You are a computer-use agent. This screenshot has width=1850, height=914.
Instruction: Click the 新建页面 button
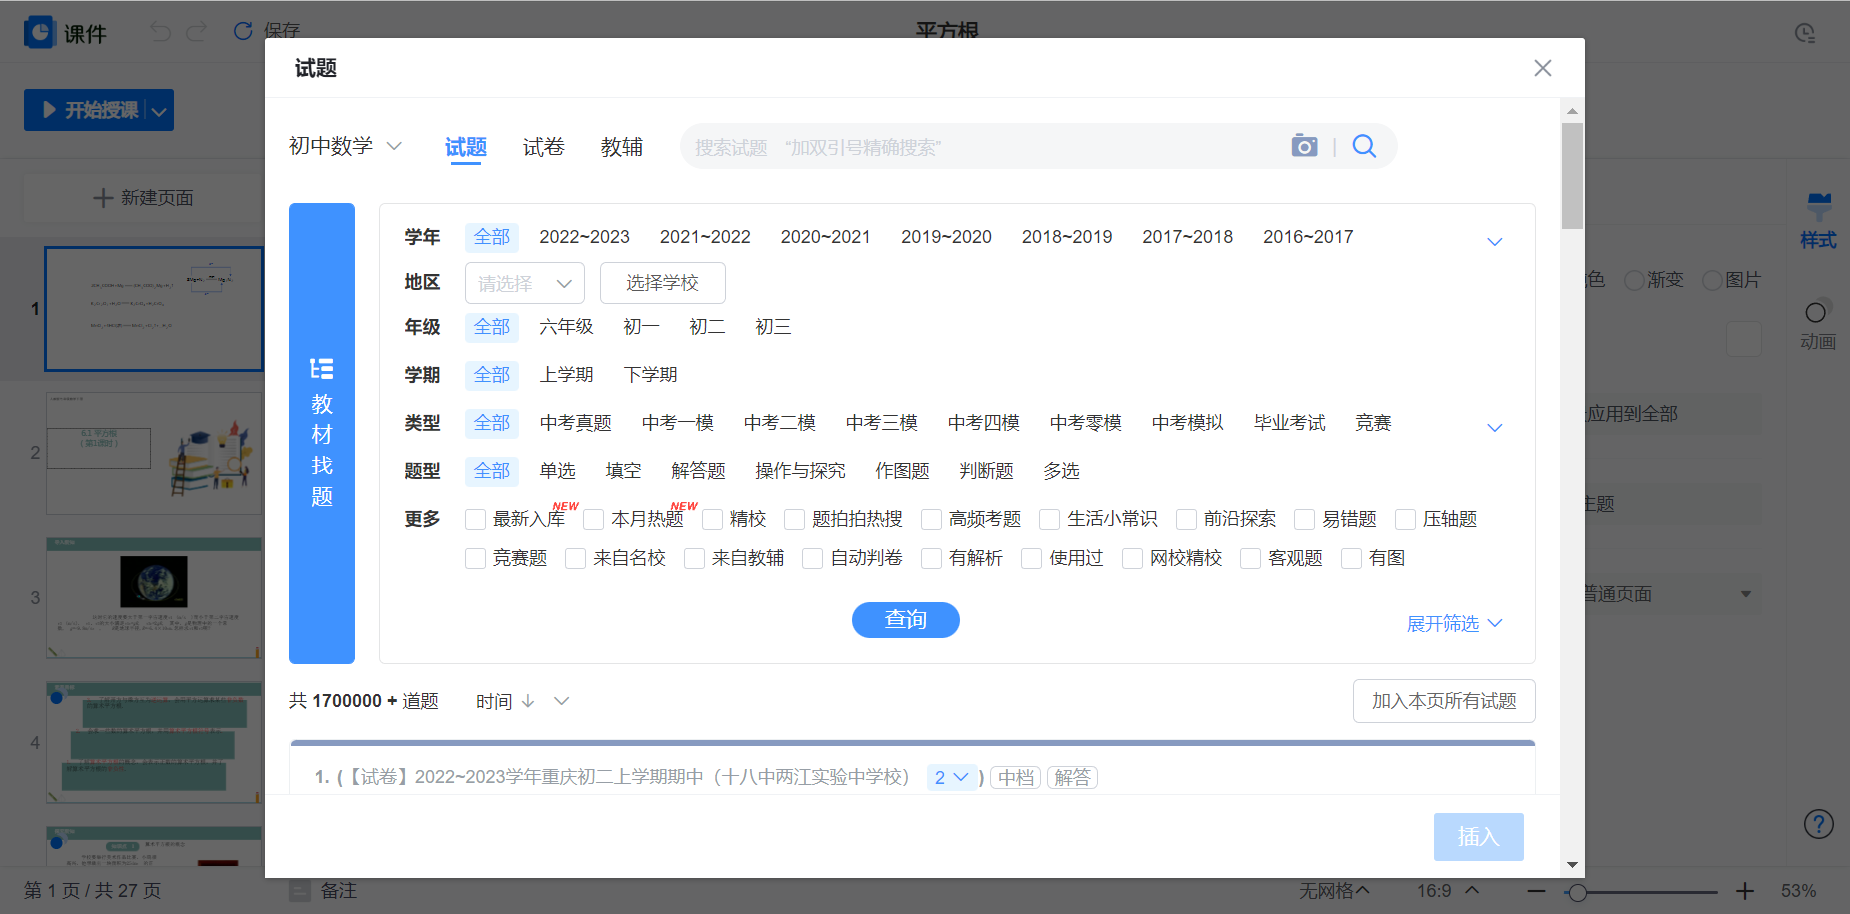click(143, 198)
